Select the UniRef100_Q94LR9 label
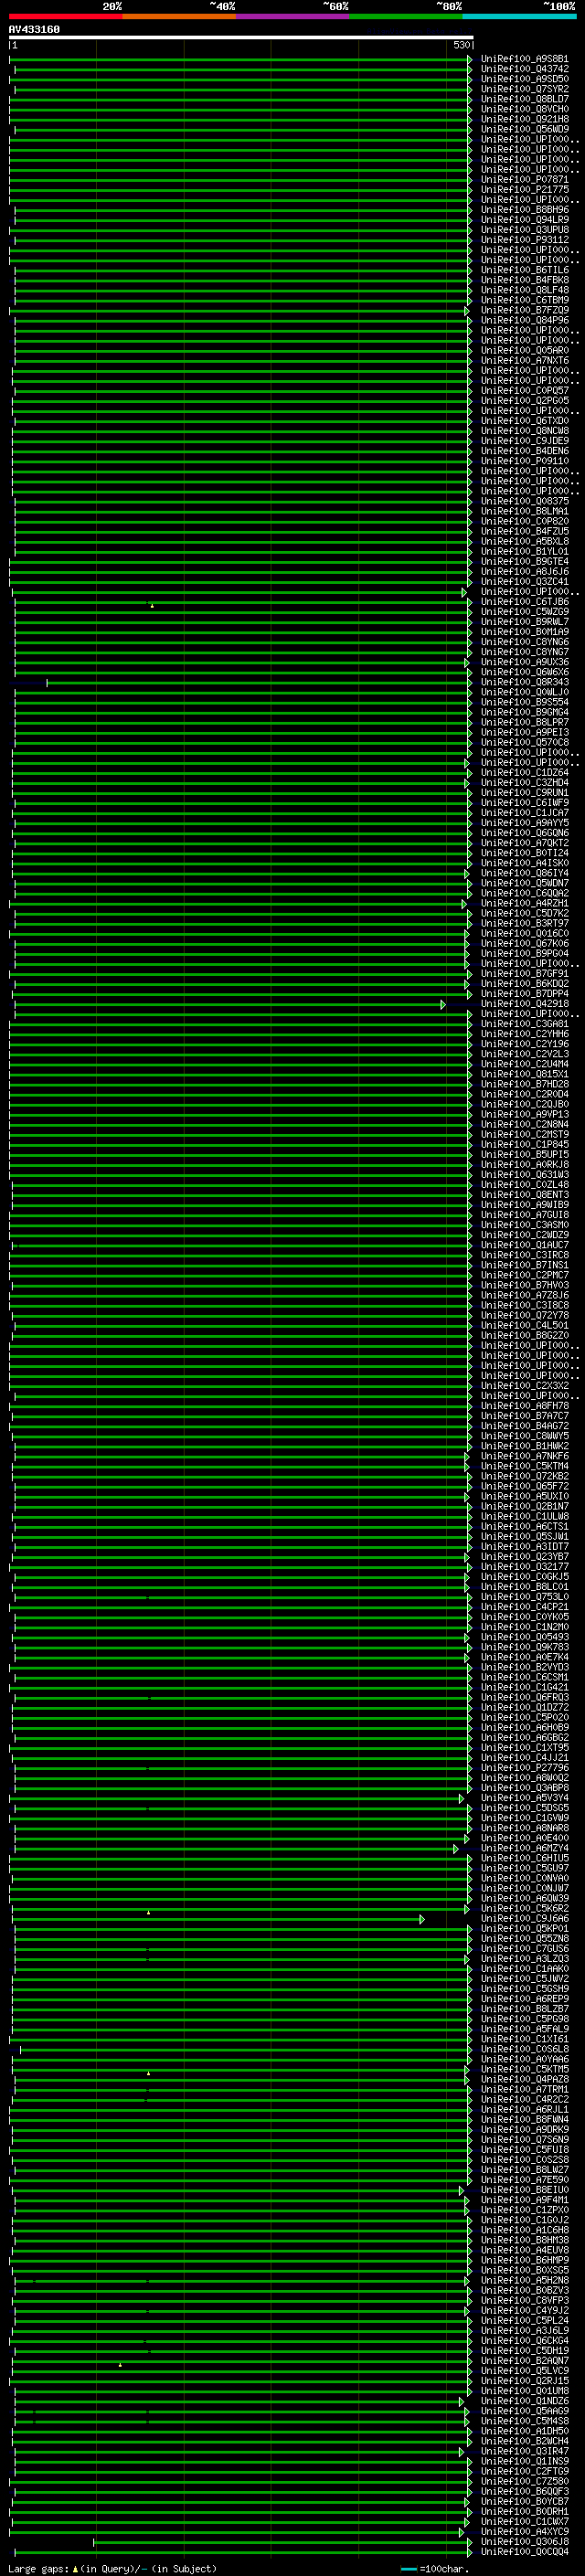Viewport: 585px width, 2576px height. coord(524,220)
